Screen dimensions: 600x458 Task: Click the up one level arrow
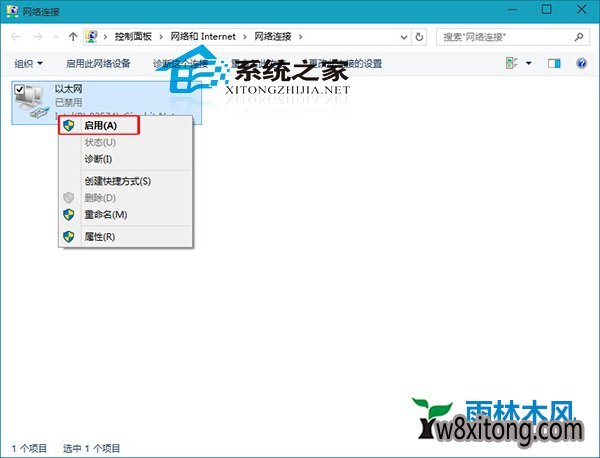pyautogui.click(x=73, y=36)
